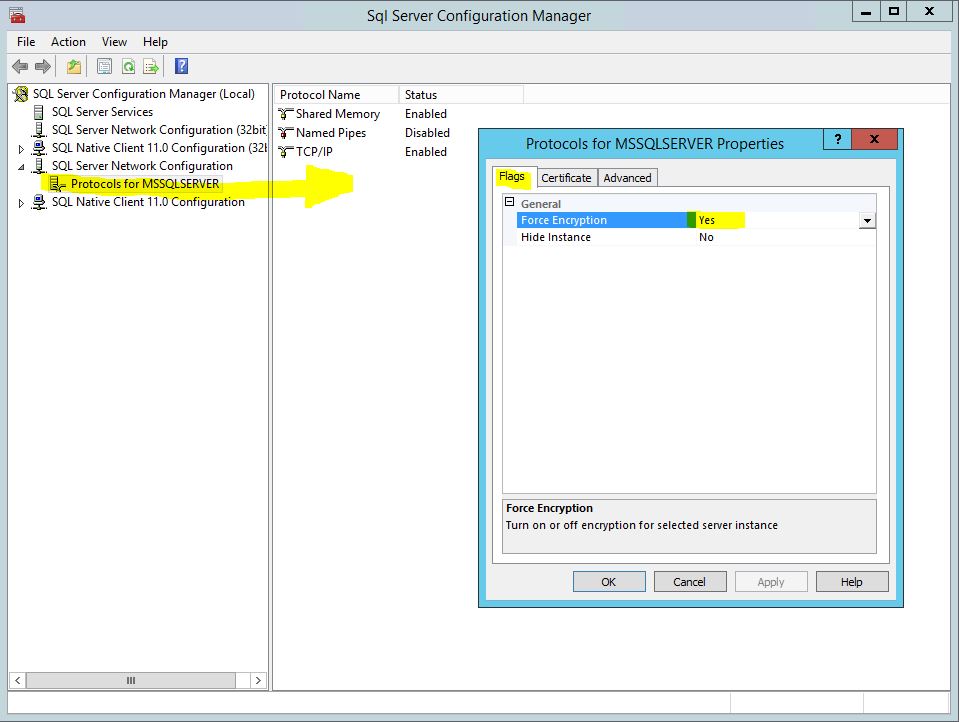Click the dialog's question mark help button

(x=838, y=139)
